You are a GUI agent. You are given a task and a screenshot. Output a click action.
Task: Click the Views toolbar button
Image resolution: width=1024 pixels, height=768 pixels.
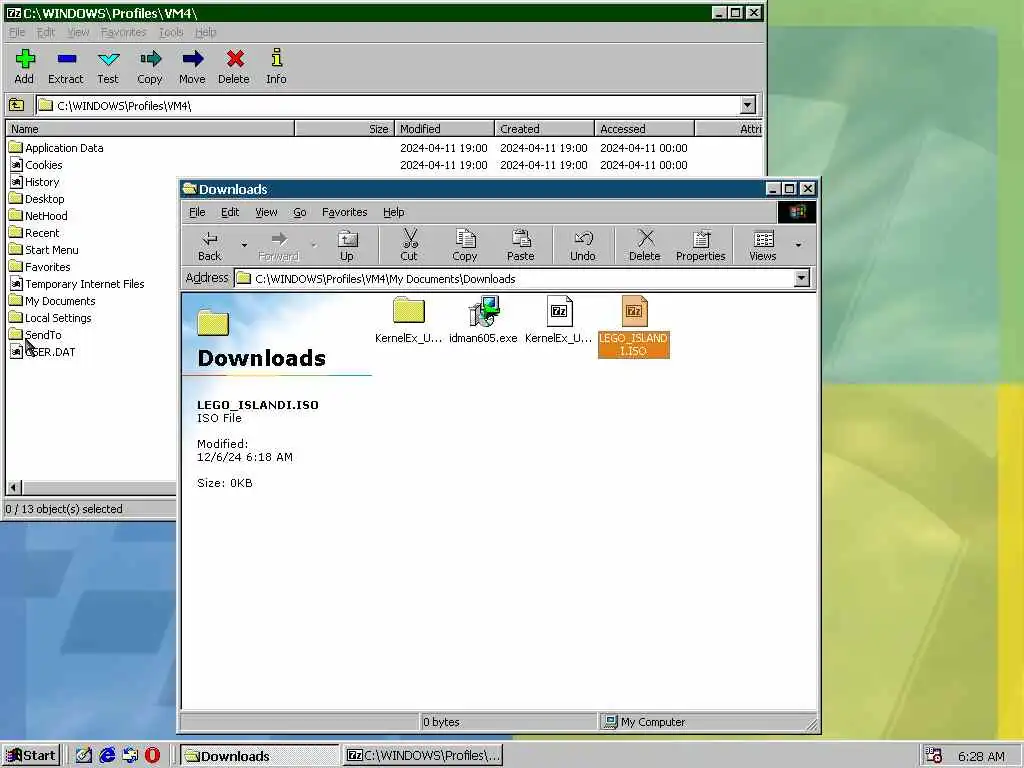763,246
